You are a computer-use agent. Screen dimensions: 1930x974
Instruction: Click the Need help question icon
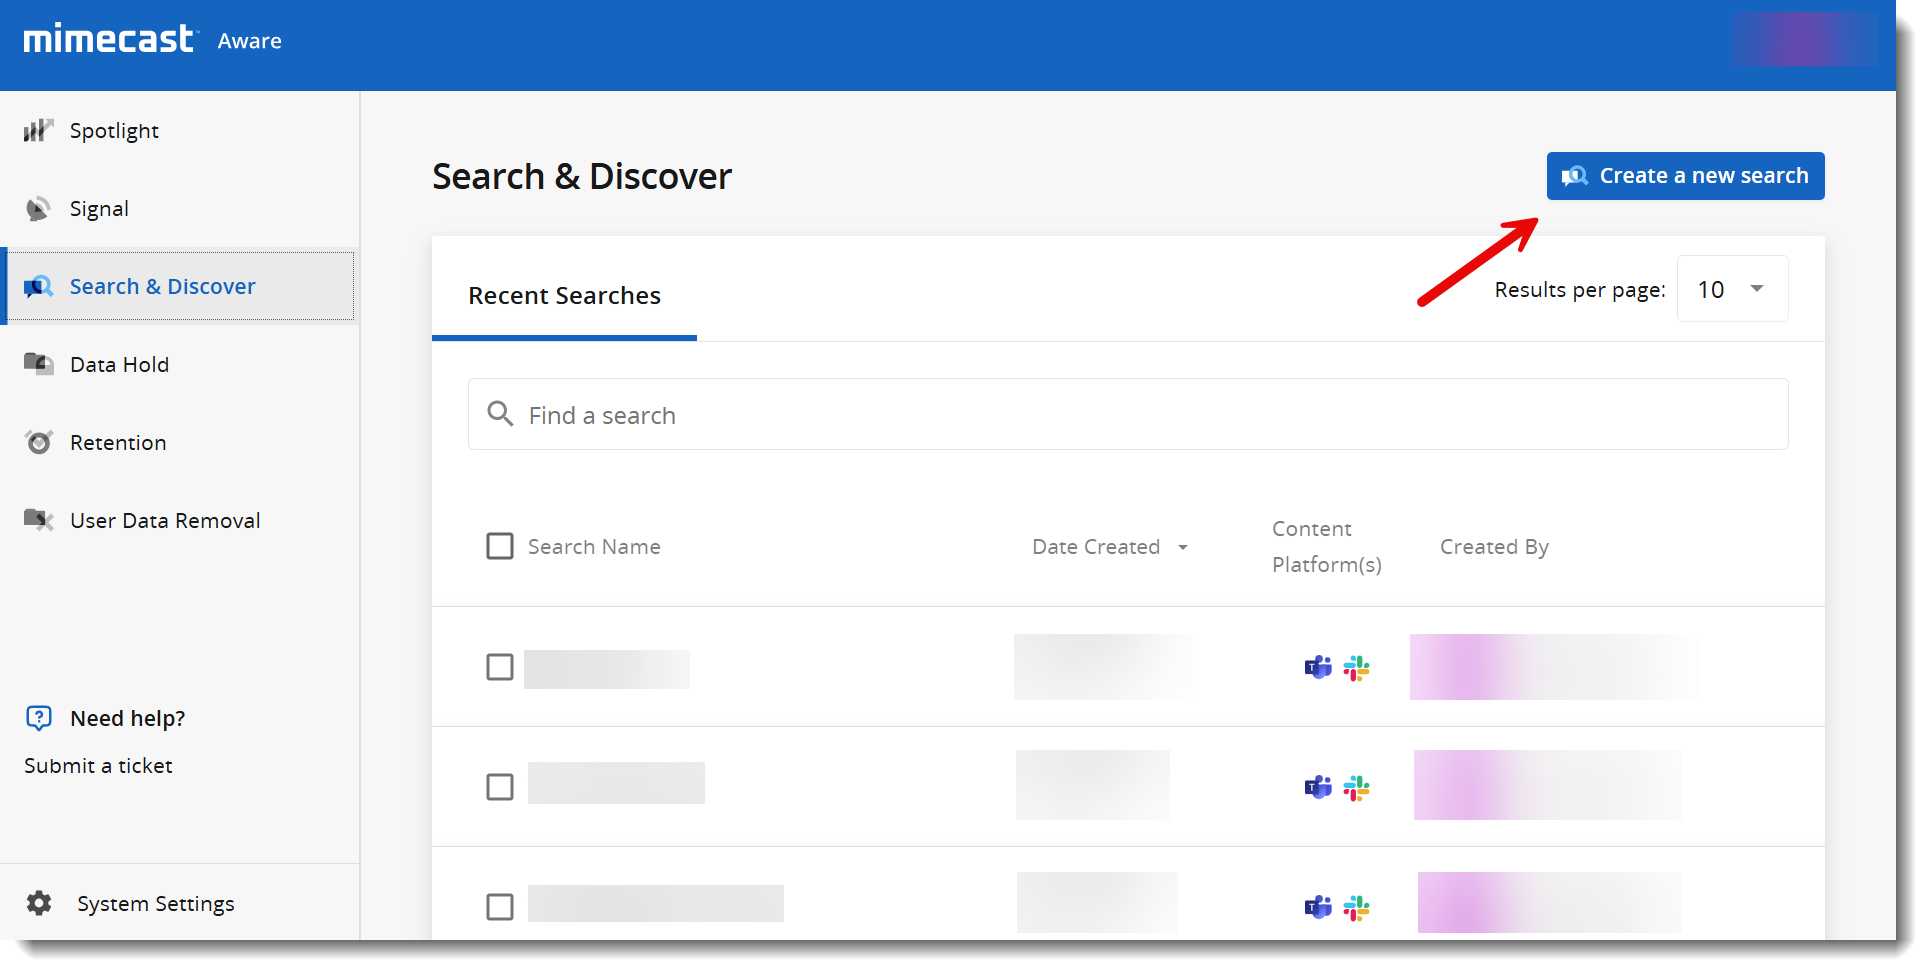38,718
